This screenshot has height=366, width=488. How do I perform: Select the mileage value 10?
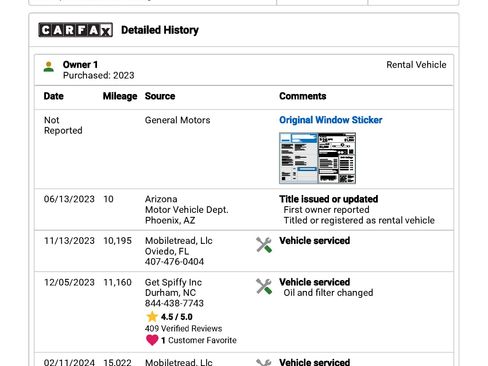pos(108,199)
